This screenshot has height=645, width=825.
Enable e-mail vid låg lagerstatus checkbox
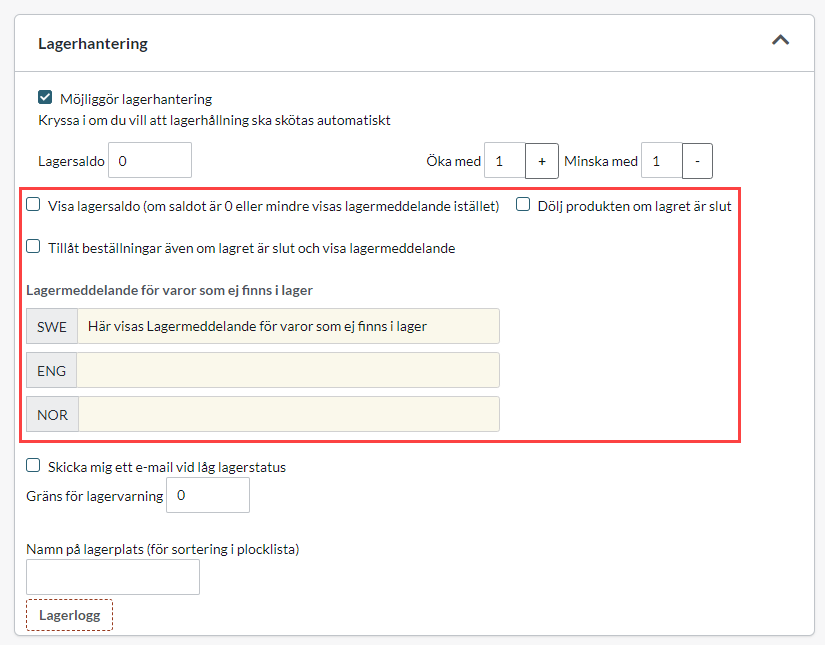coord(34,466)
